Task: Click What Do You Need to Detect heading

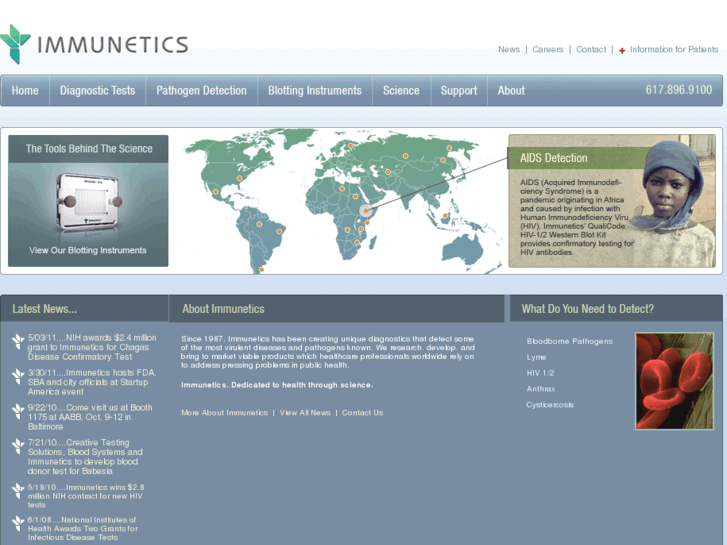Action: [x=587, y=309]
